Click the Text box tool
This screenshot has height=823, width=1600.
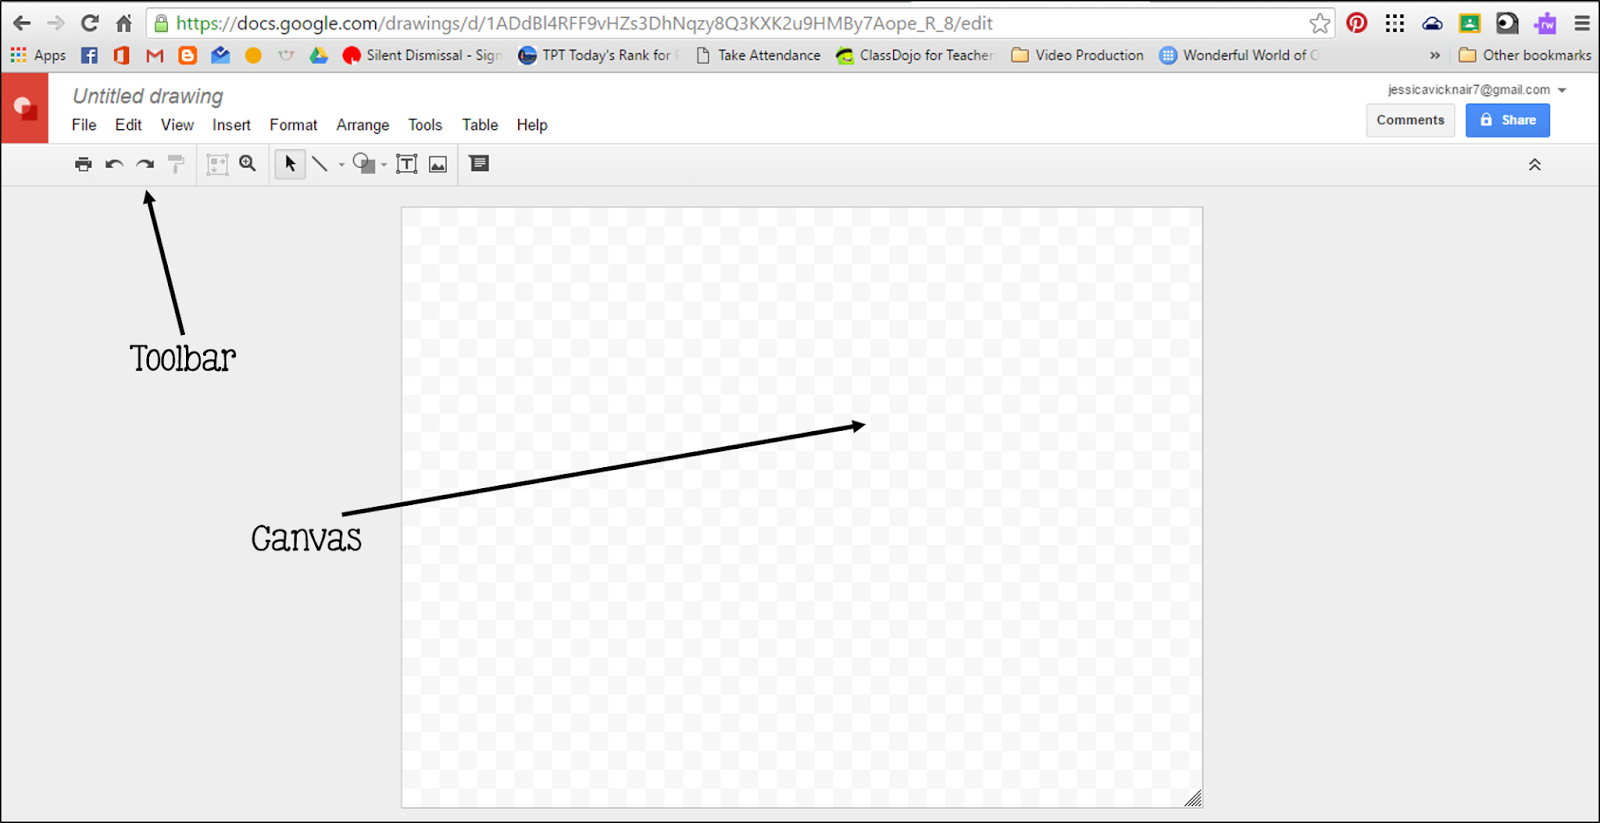[407, 164]
